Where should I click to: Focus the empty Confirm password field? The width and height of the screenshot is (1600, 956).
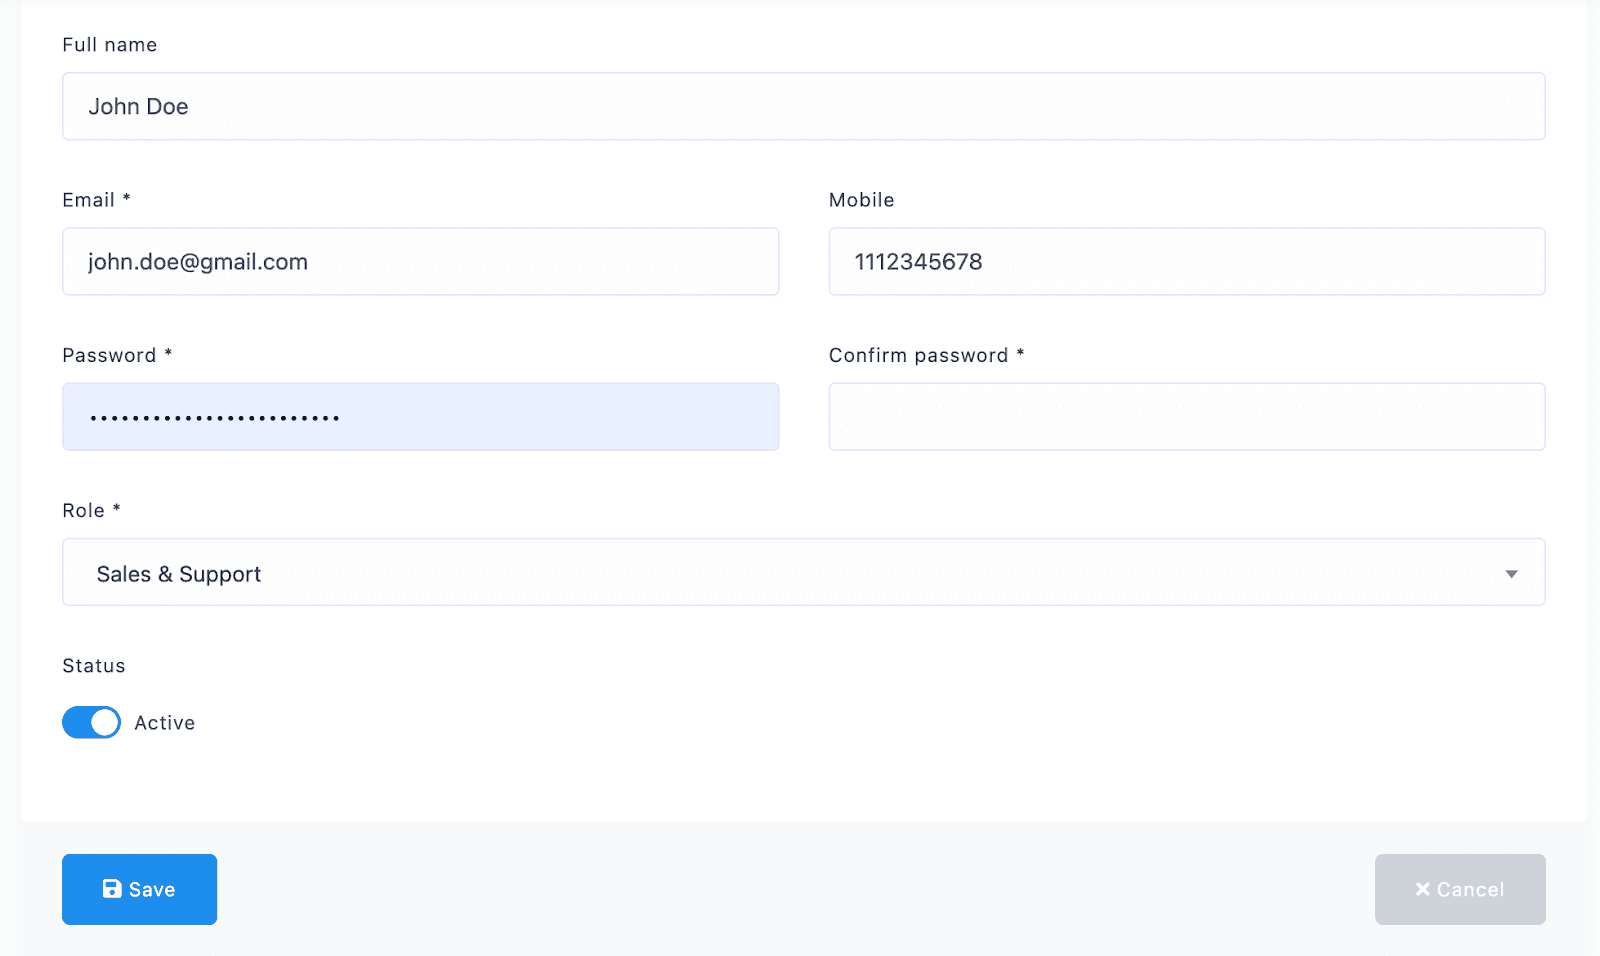pyautogui.click(x=1186, y=417)
